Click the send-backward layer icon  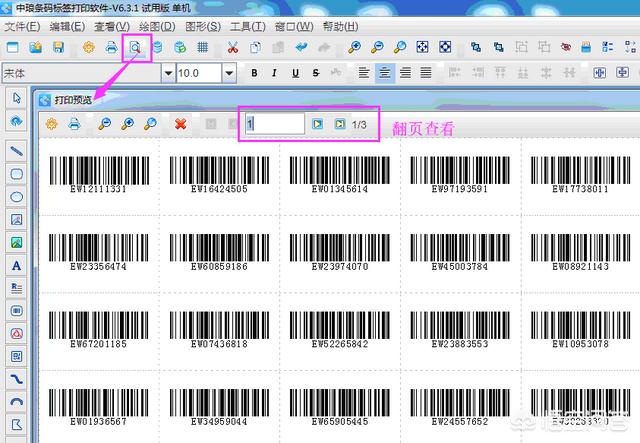coord(498,47)
